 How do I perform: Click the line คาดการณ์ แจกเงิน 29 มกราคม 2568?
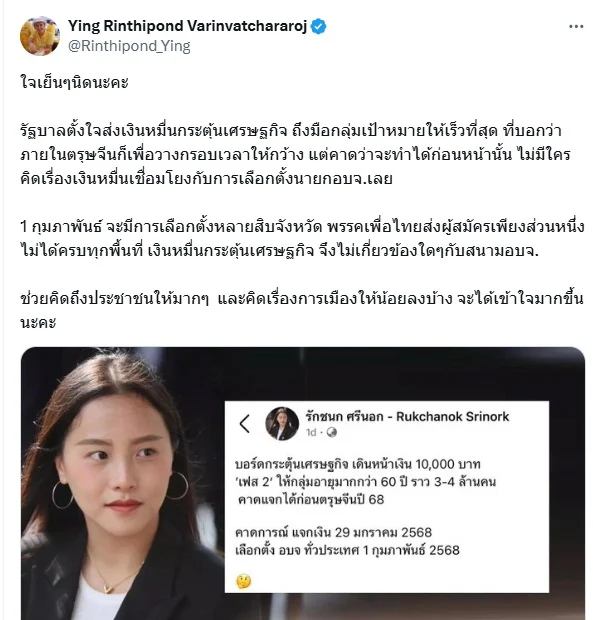333,532
